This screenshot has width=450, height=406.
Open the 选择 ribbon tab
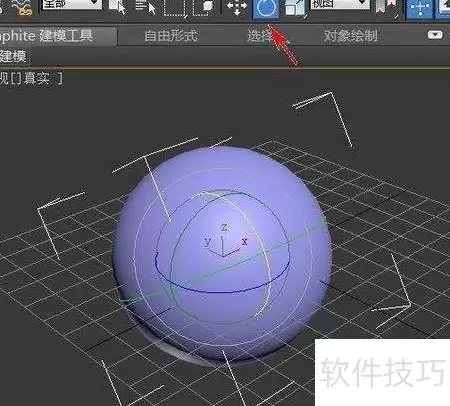point(261,36)
